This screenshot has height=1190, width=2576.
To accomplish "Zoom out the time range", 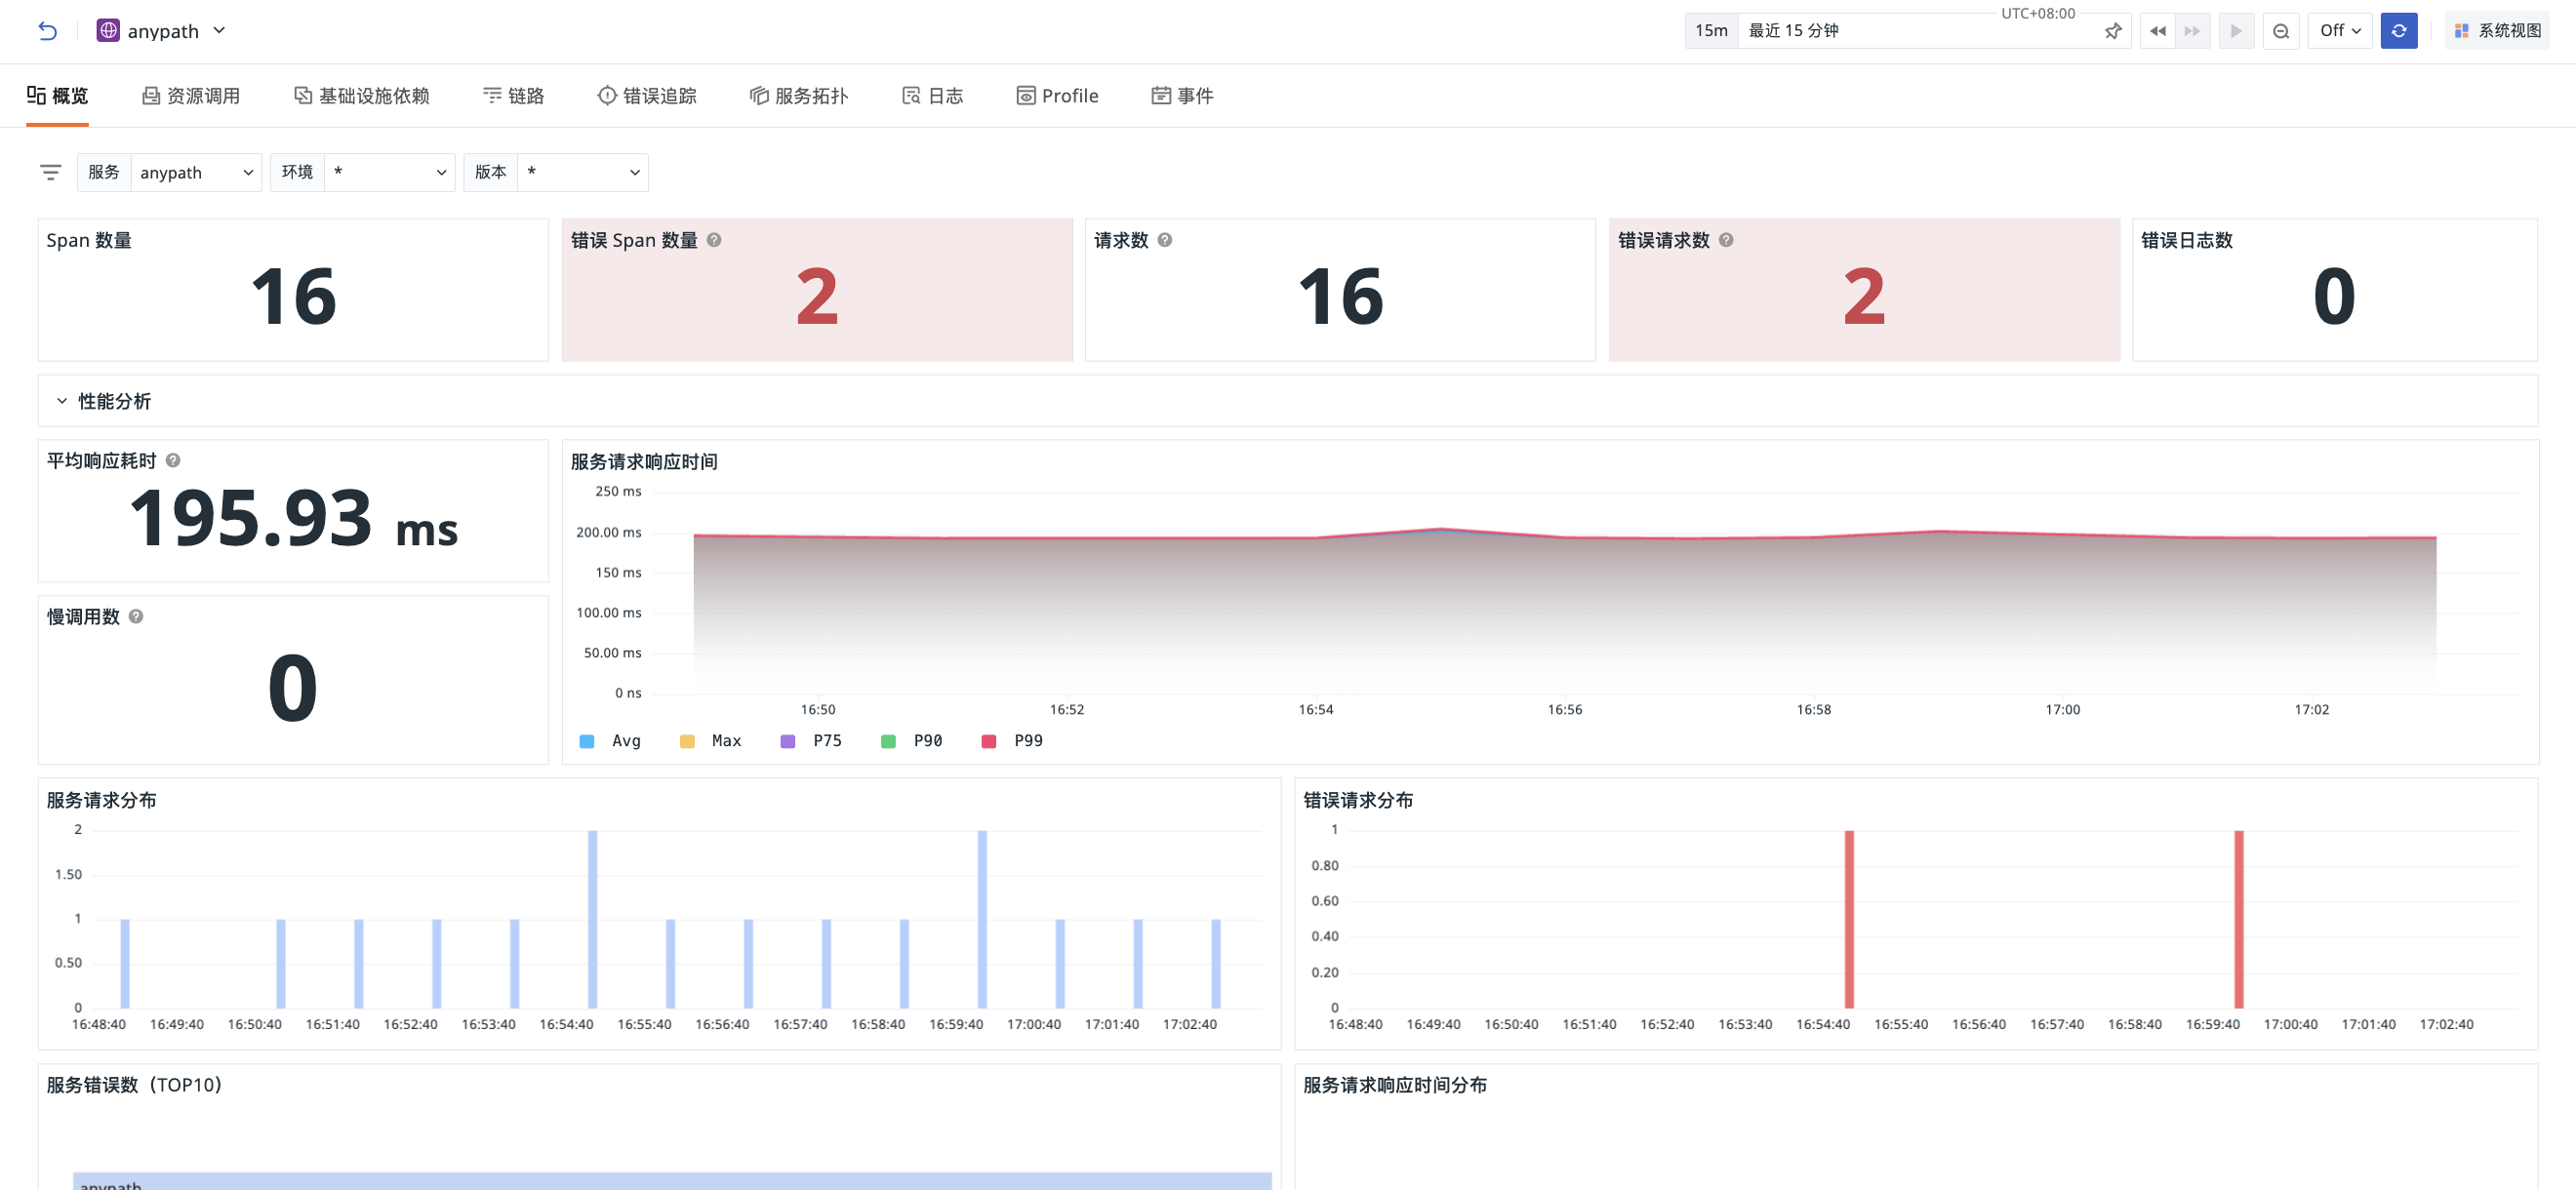I will tap(2281, 31).
